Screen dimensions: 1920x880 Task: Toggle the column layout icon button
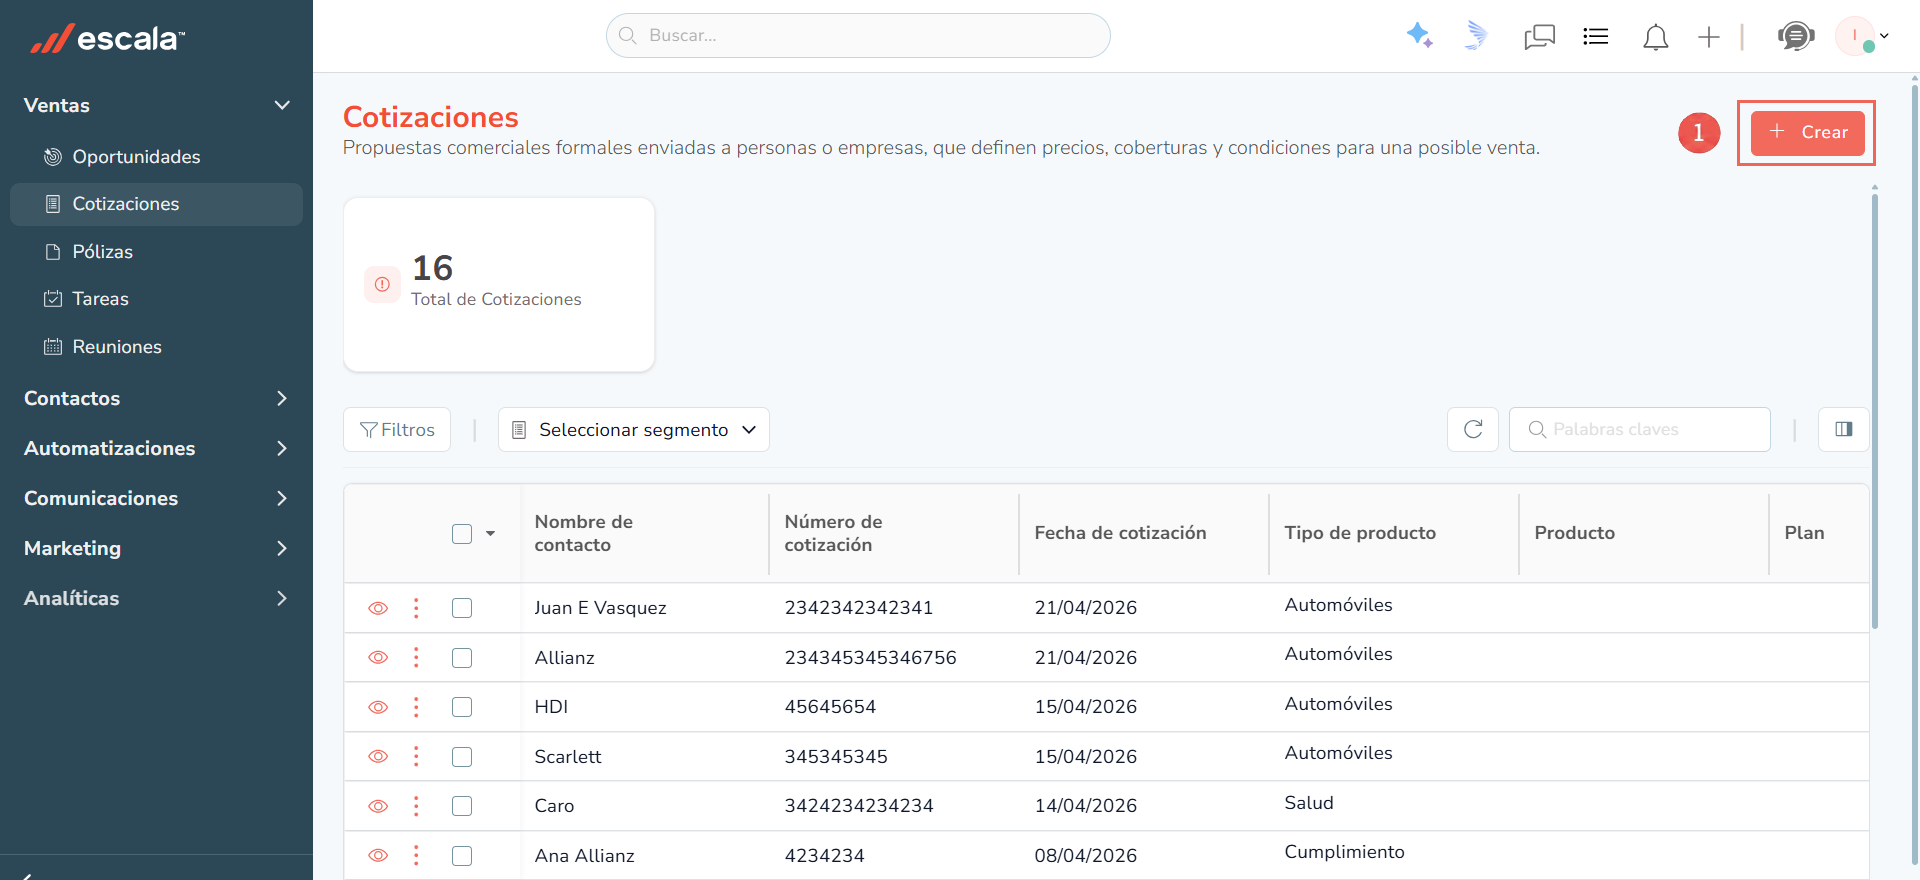tap(1844, 429)
